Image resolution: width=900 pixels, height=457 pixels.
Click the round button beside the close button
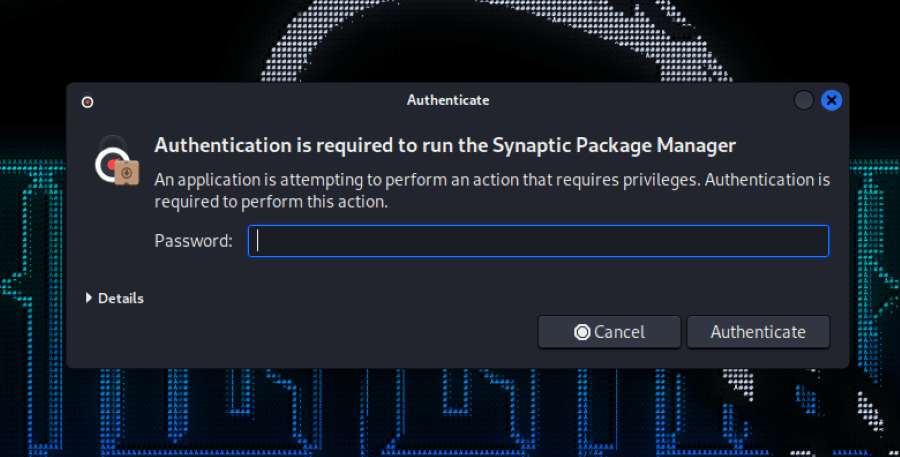coord(804,100)
